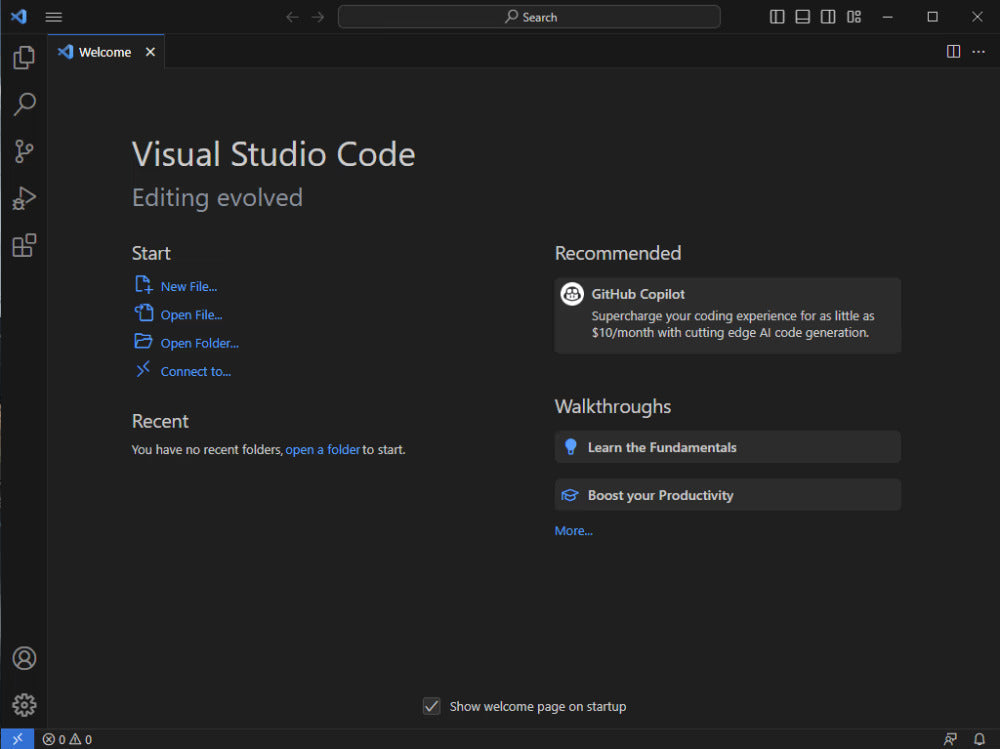This screenshot has height=749, width=1000.
Task: Uncheck Show welcome page on startup
Action: coord(431,706)
